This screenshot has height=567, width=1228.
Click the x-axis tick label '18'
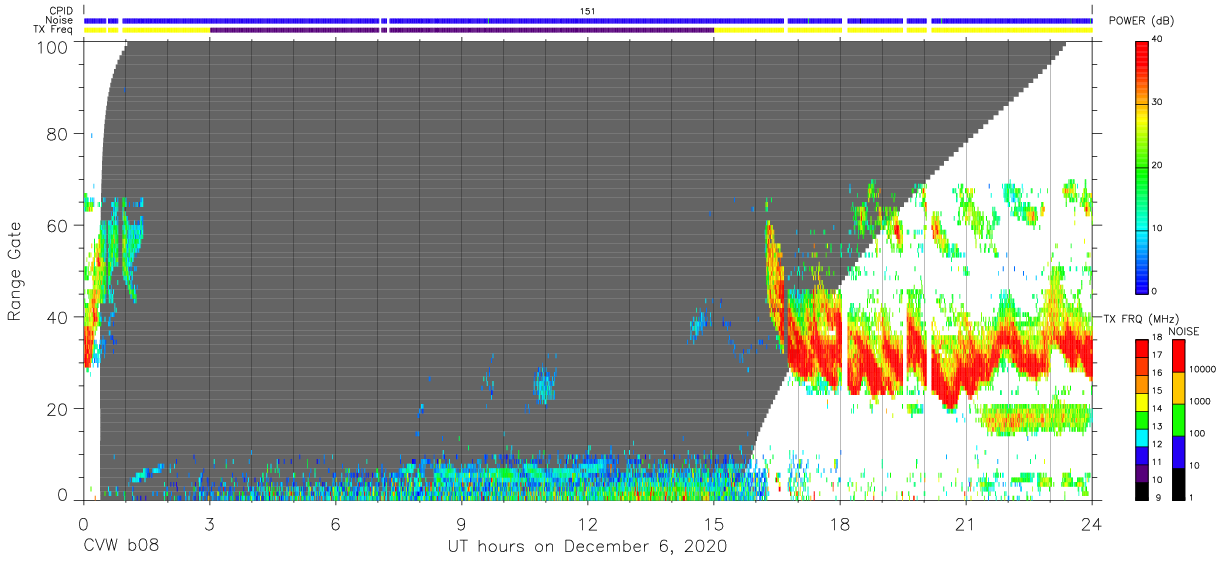pyautogui.click(x=840, y=523)
